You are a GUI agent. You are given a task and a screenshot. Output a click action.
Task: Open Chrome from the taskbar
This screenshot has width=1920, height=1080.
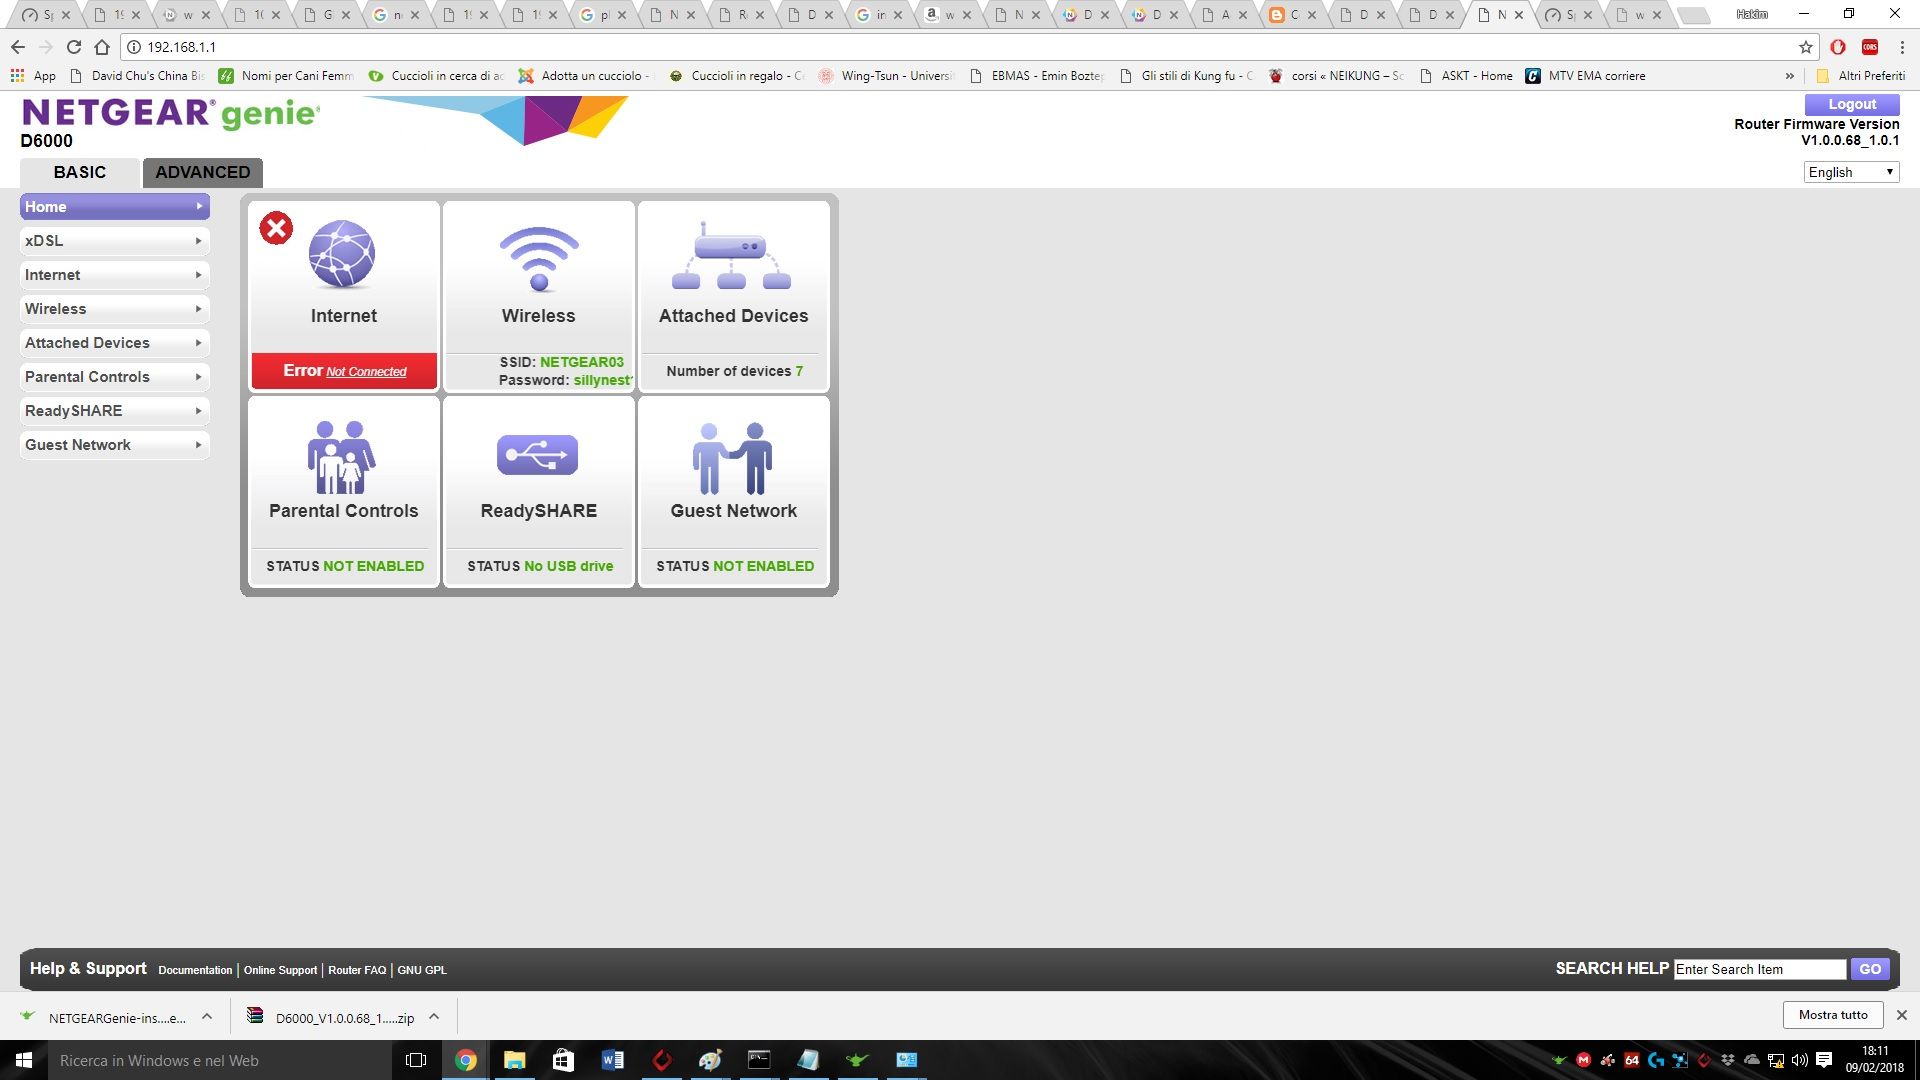point(466,1060)
